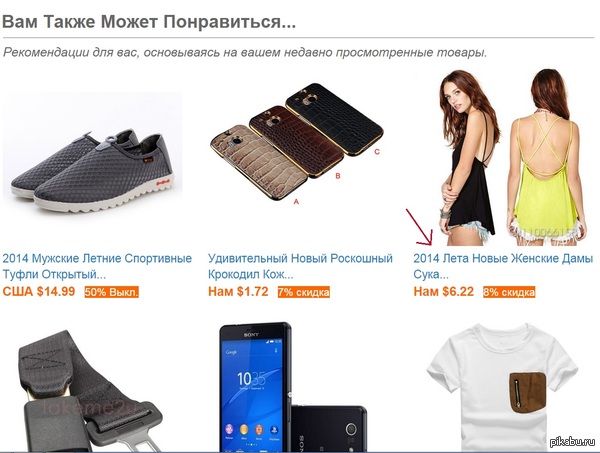Click '2014 Мужские Летние Спортивные Туфли' link
The image size is (600, 453).
tap(97, 266)
